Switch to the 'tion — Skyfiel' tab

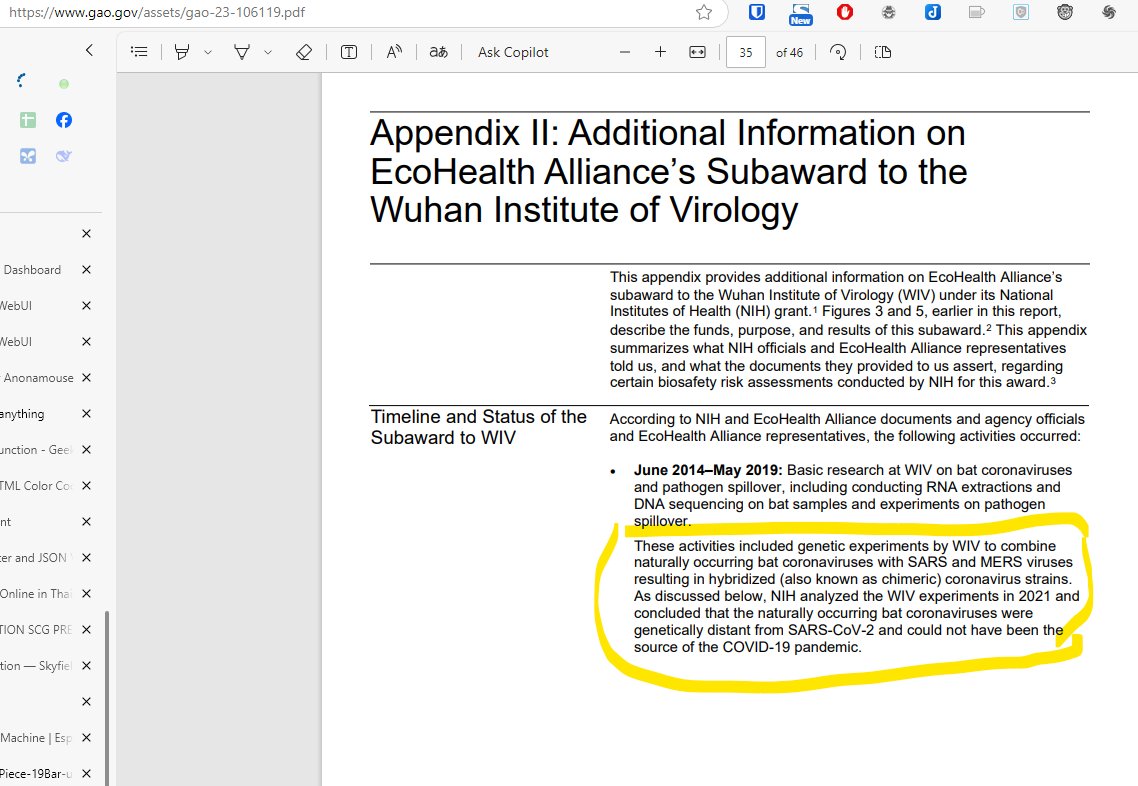coord(36,666)
